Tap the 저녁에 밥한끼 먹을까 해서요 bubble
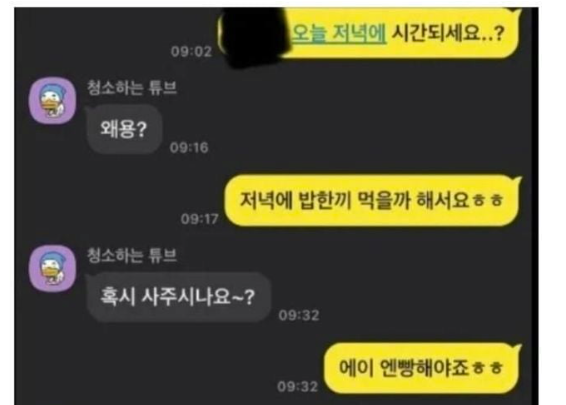 373,200
